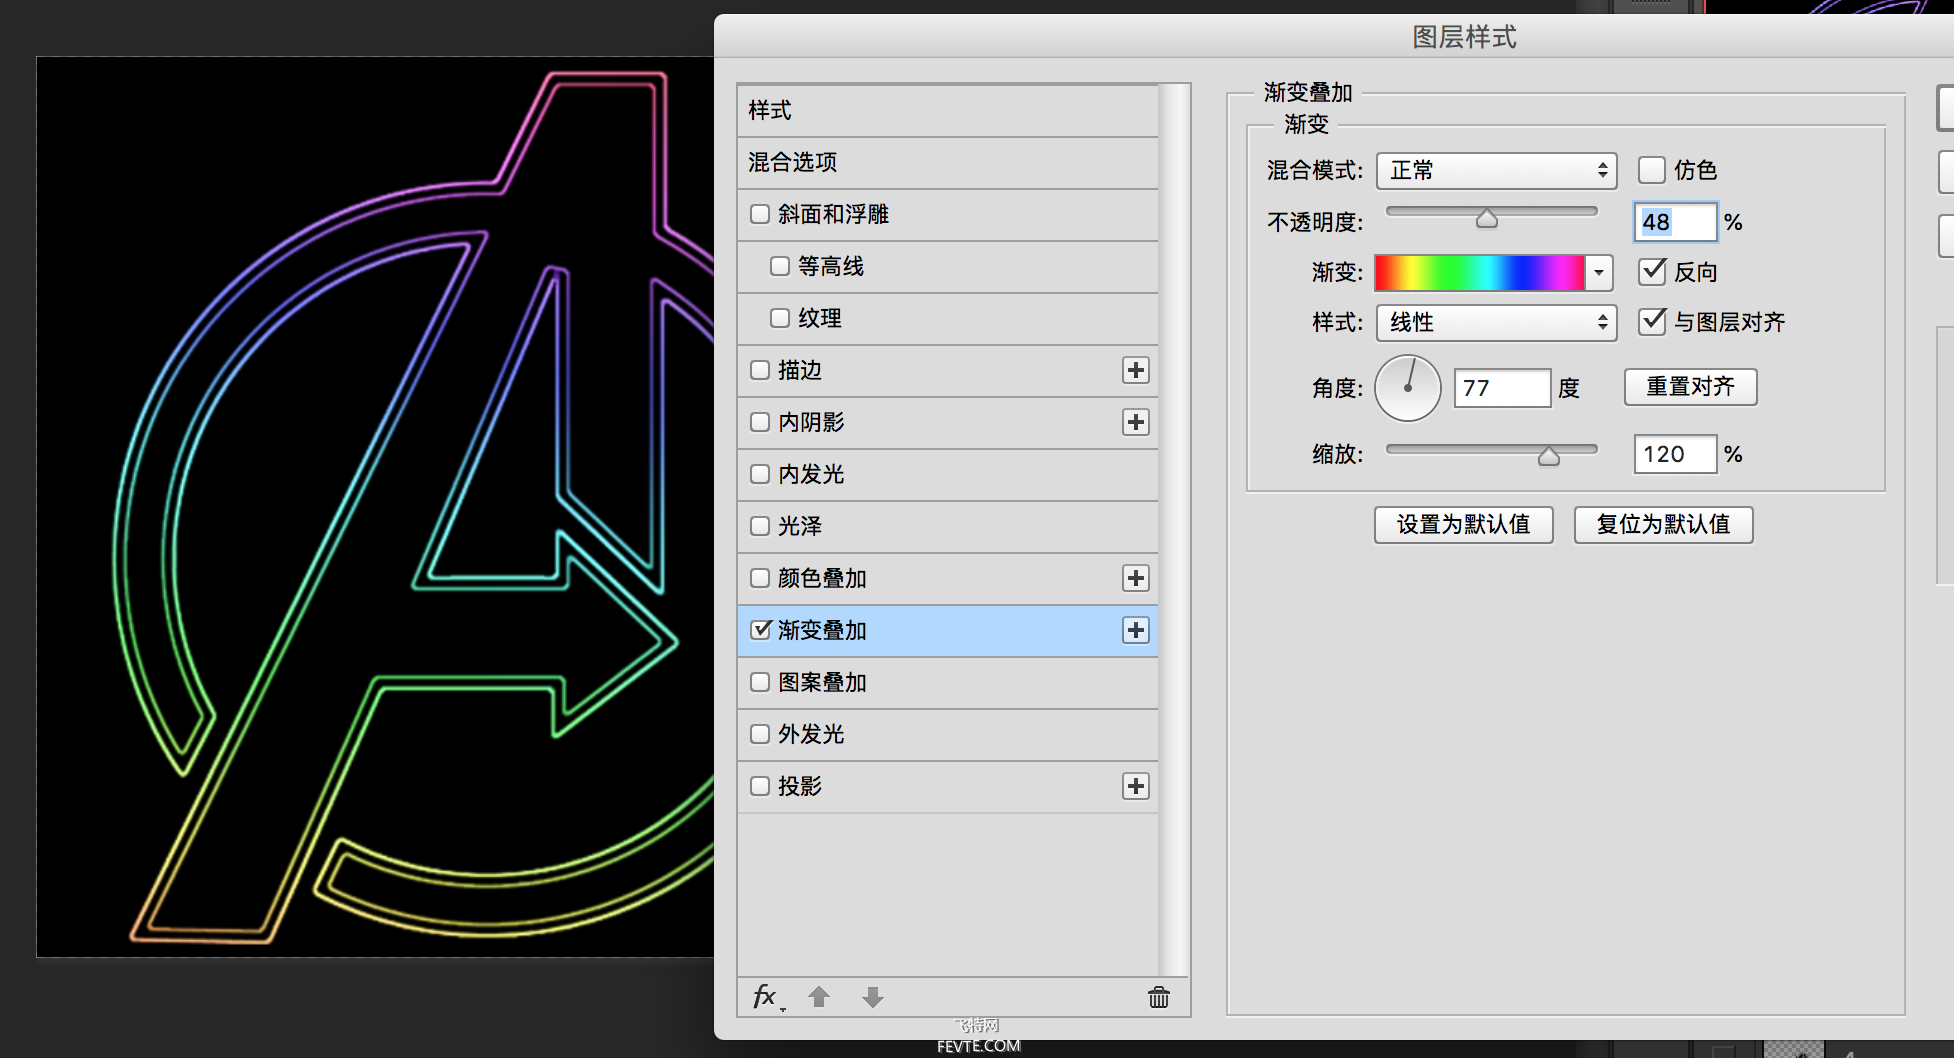1954x1058 pixels.
Task: Select 图案叠加 row label
Action: [822, 682]
